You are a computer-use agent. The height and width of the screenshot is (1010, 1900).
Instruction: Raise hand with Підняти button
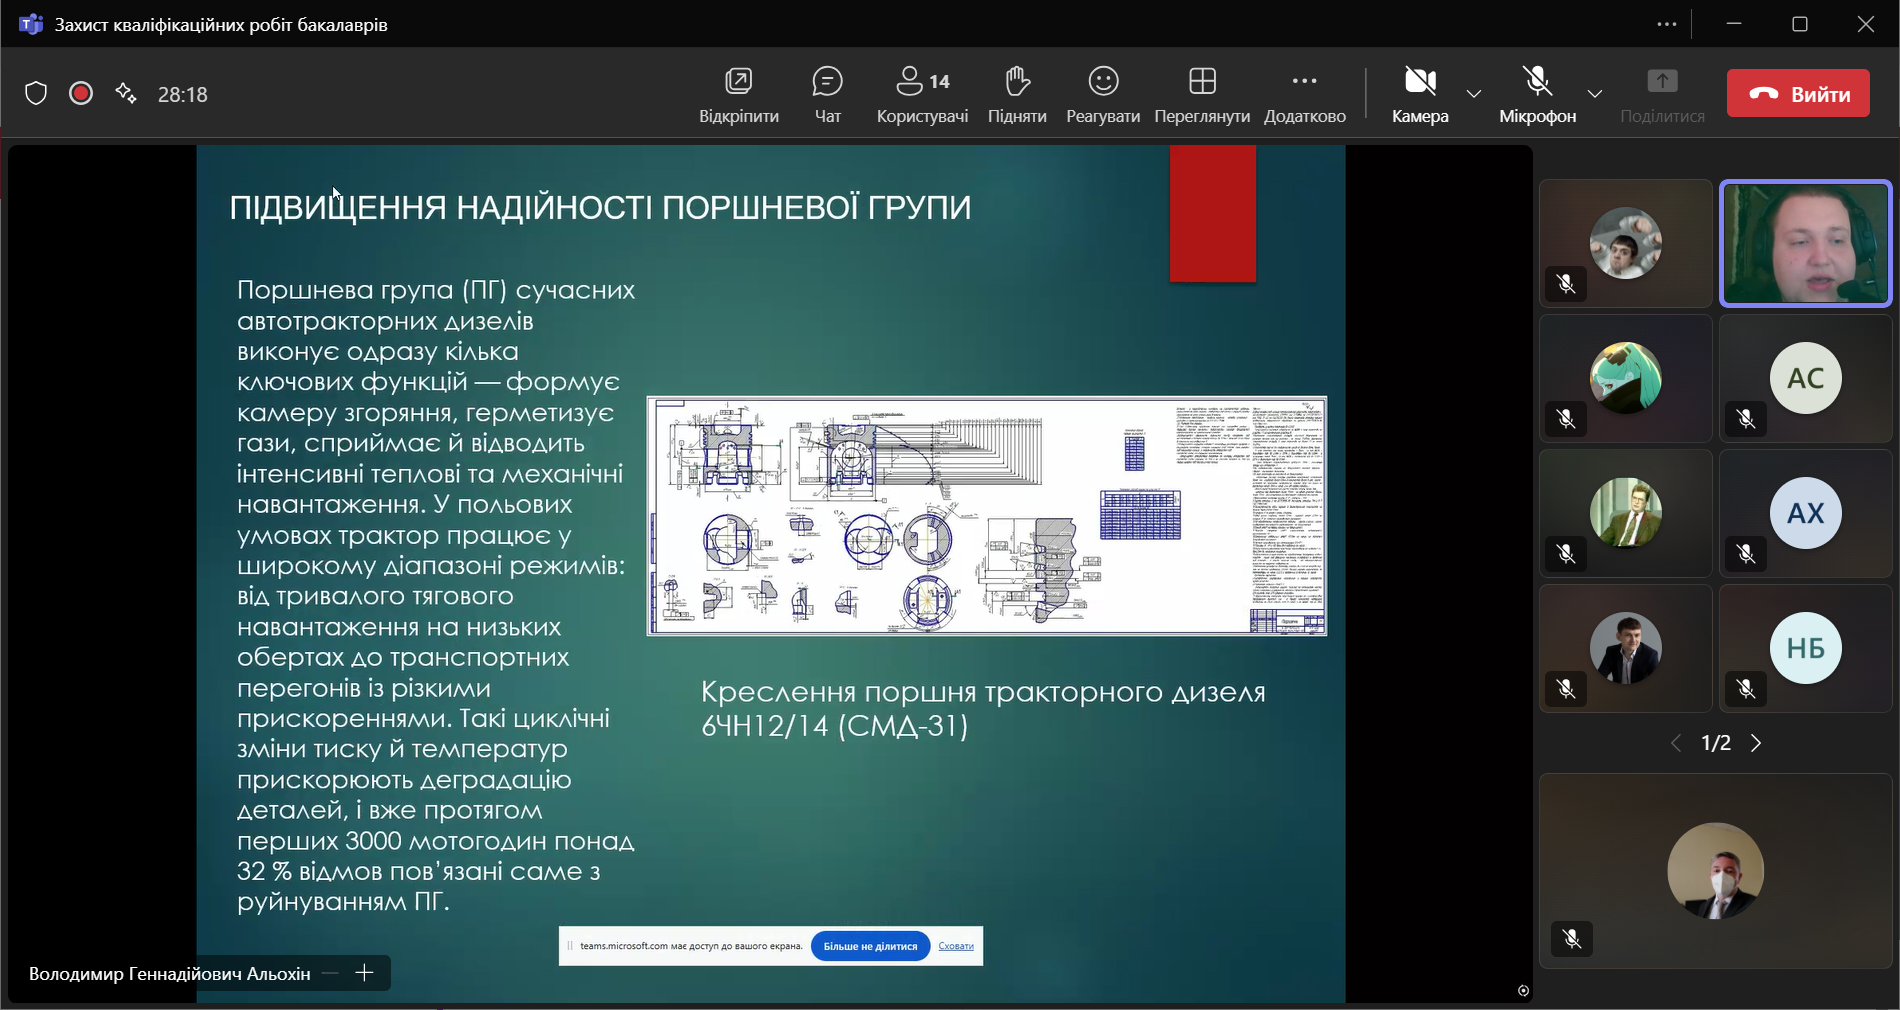pos(1016,94)
